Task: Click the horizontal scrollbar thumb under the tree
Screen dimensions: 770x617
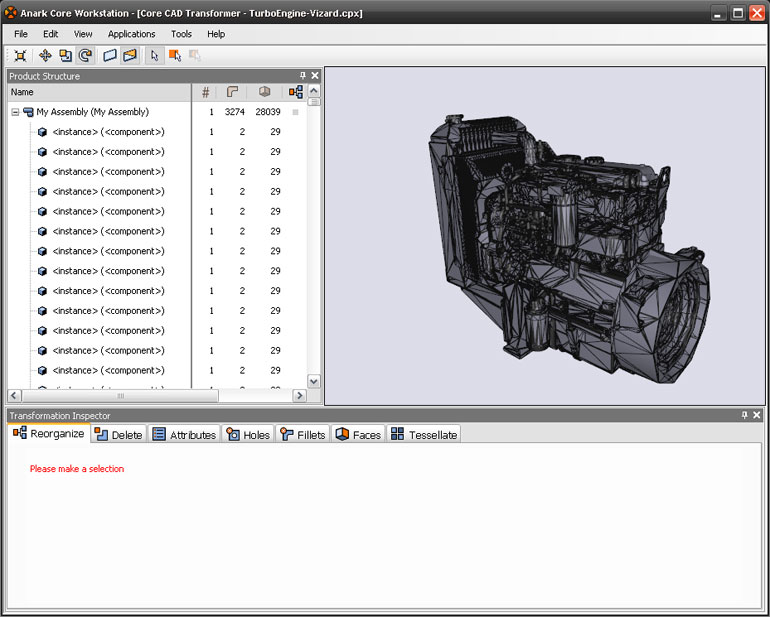Action: point(120,395)
